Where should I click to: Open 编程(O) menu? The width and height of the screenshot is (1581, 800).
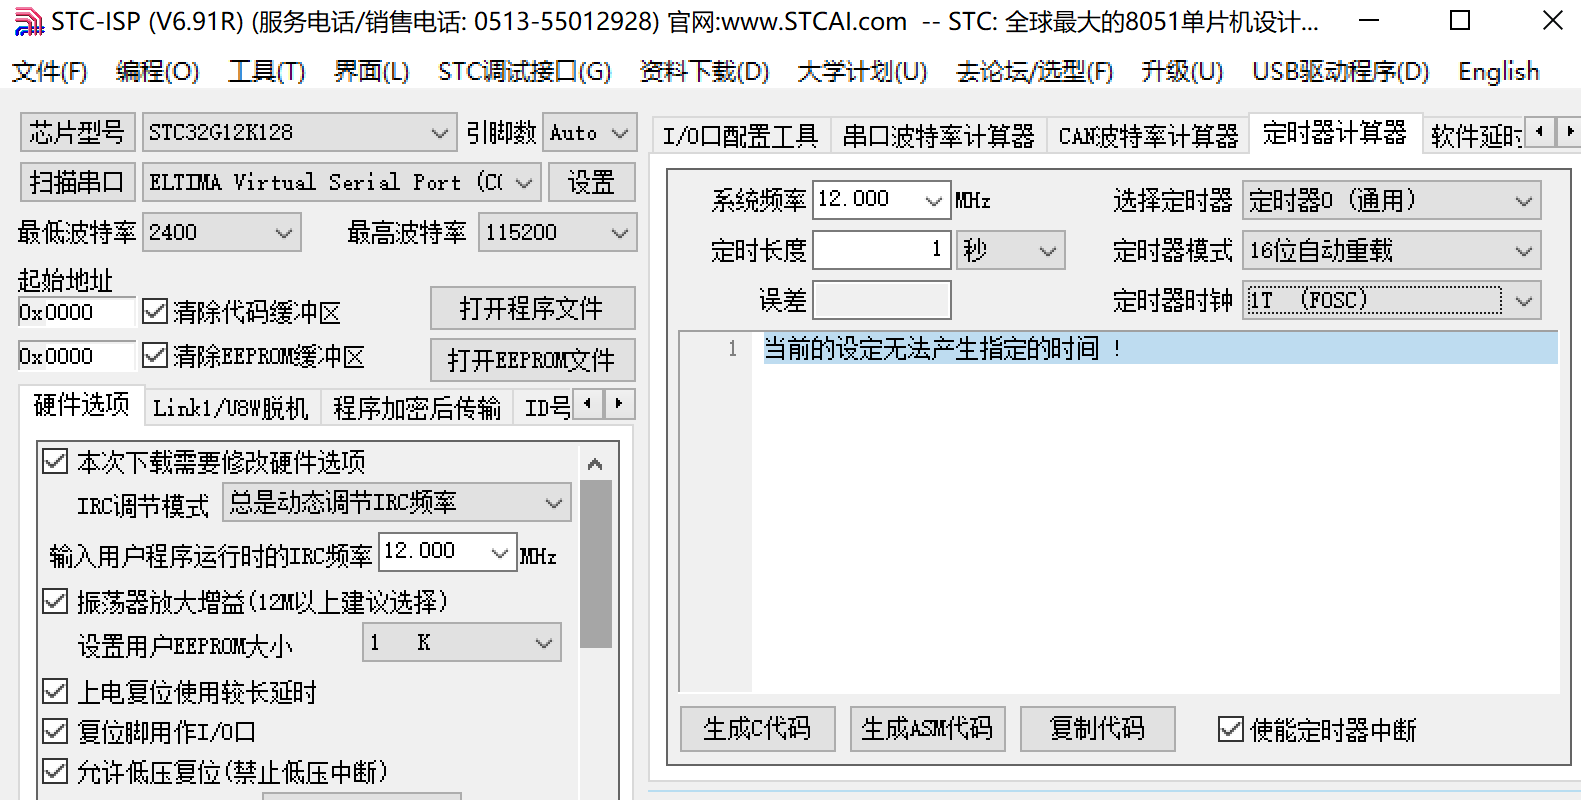pos(157,71)
